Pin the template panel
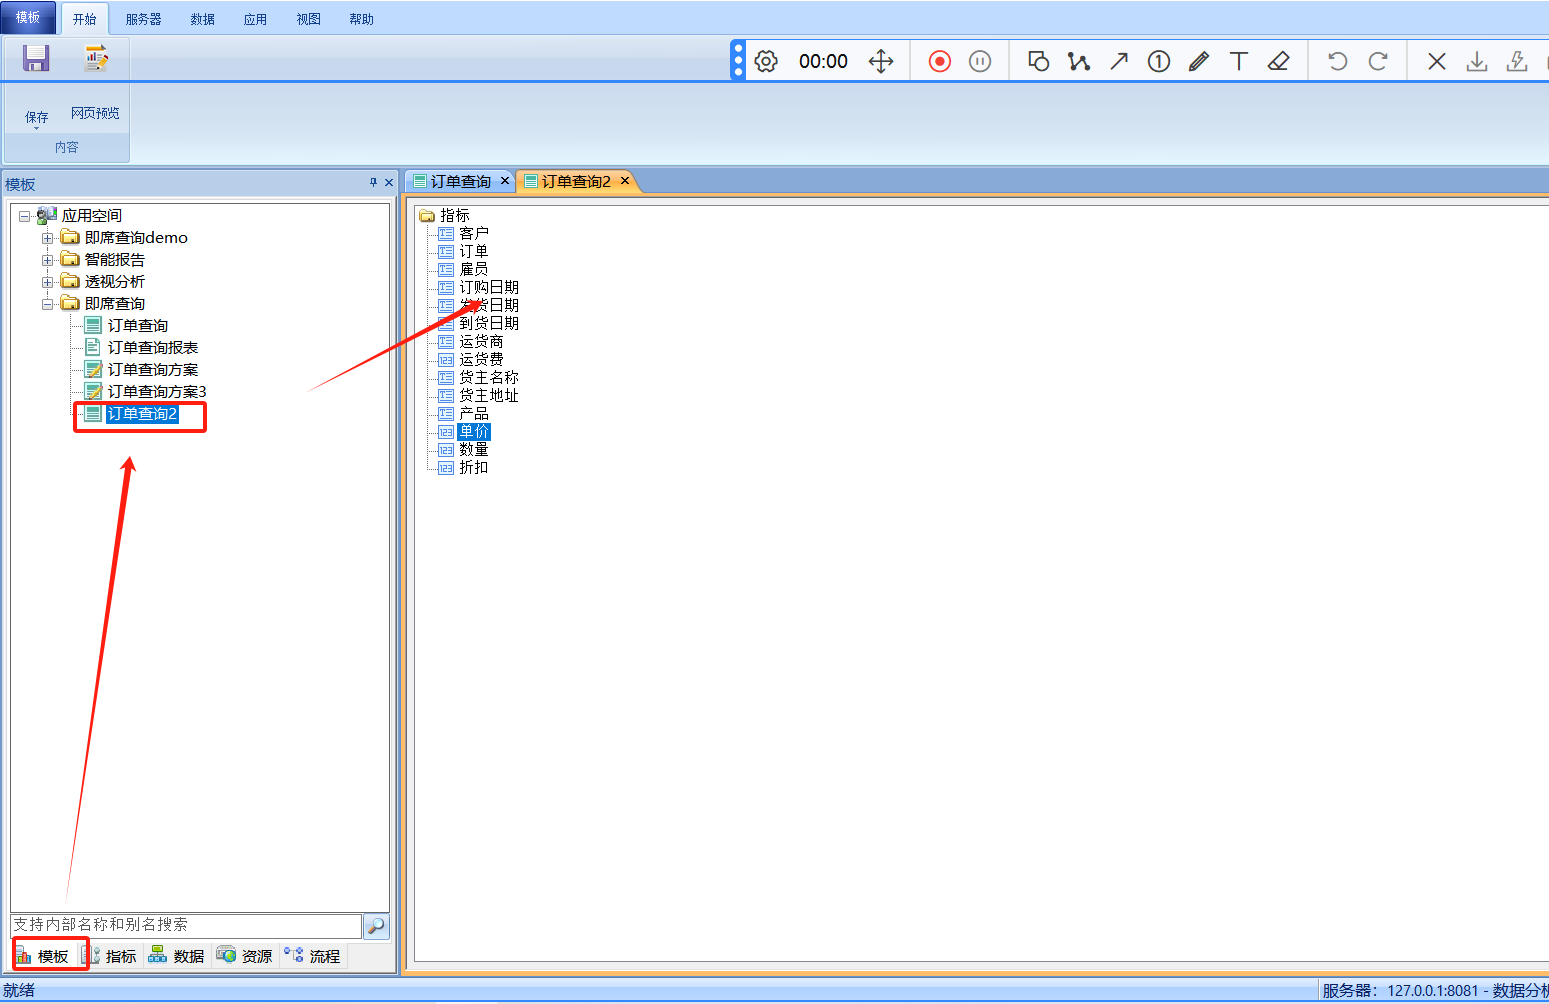 pos(373,183)
